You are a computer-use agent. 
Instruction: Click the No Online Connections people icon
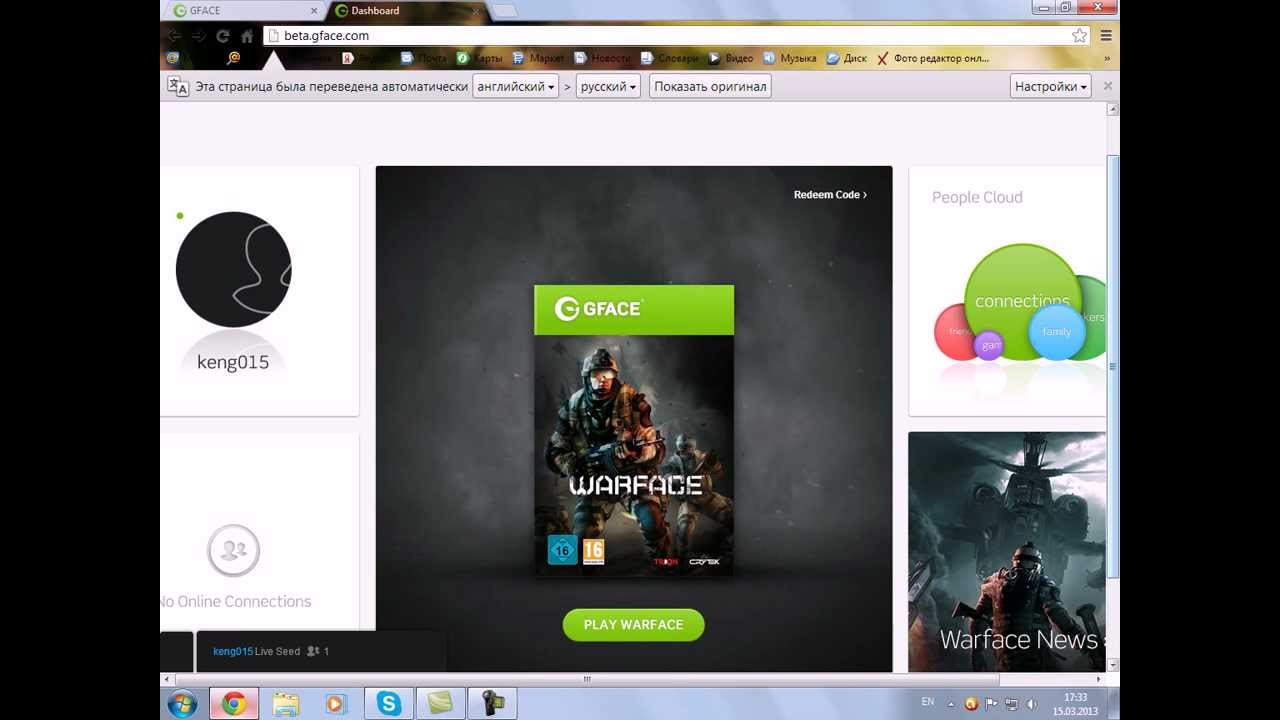pyautogui.click(x=233, y=550)
